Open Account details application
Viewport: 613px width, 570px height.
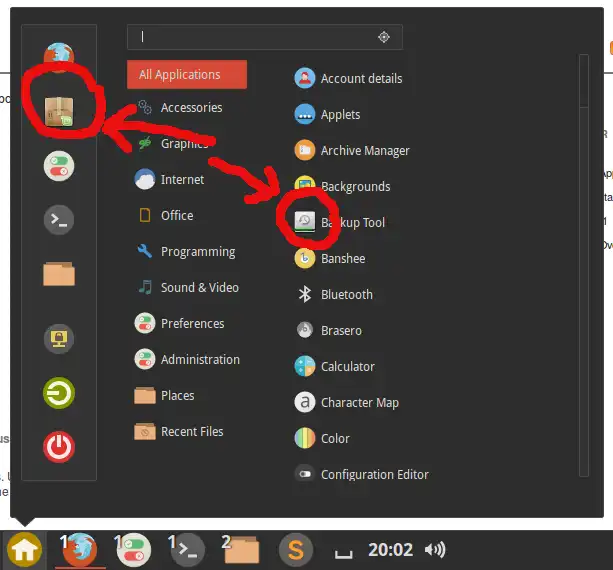348,79
